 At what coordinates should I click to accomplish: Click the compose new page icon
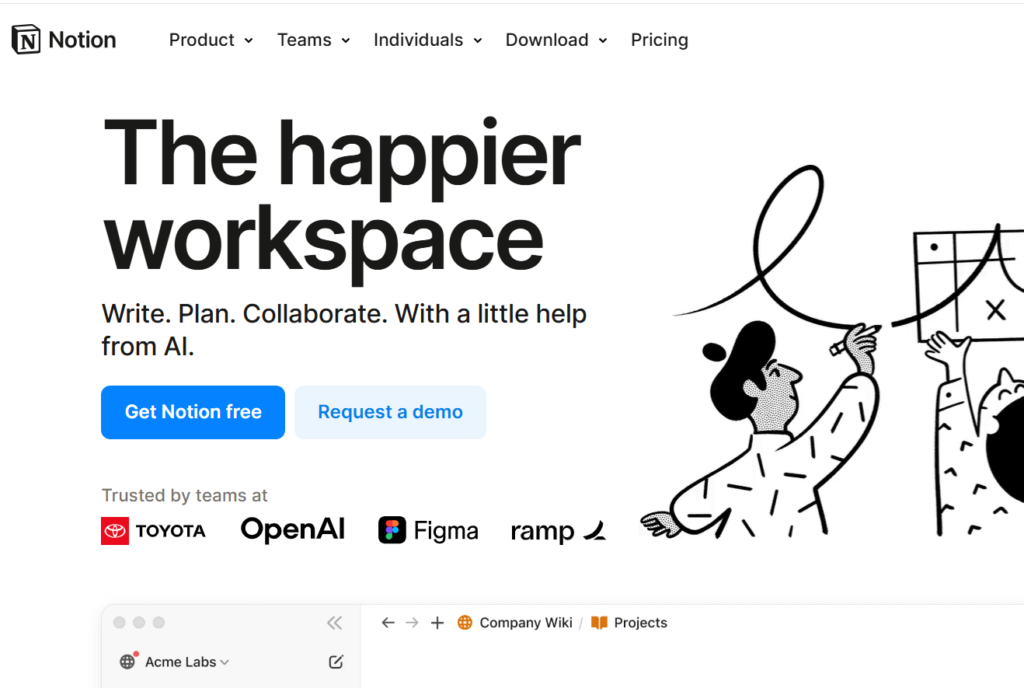[336, 662]
